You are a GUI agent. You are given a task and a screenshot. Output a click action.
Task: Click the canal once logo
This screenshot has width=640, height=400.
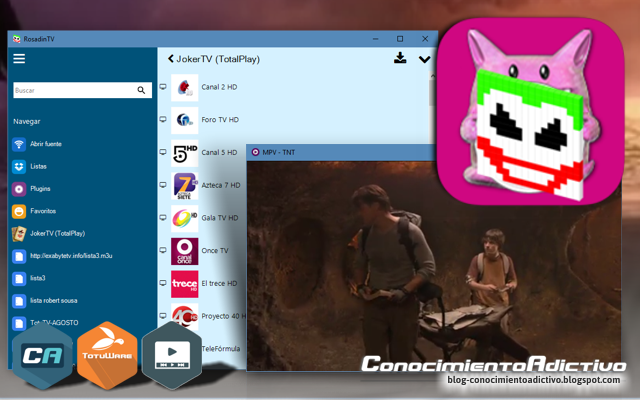coord(184,251)
